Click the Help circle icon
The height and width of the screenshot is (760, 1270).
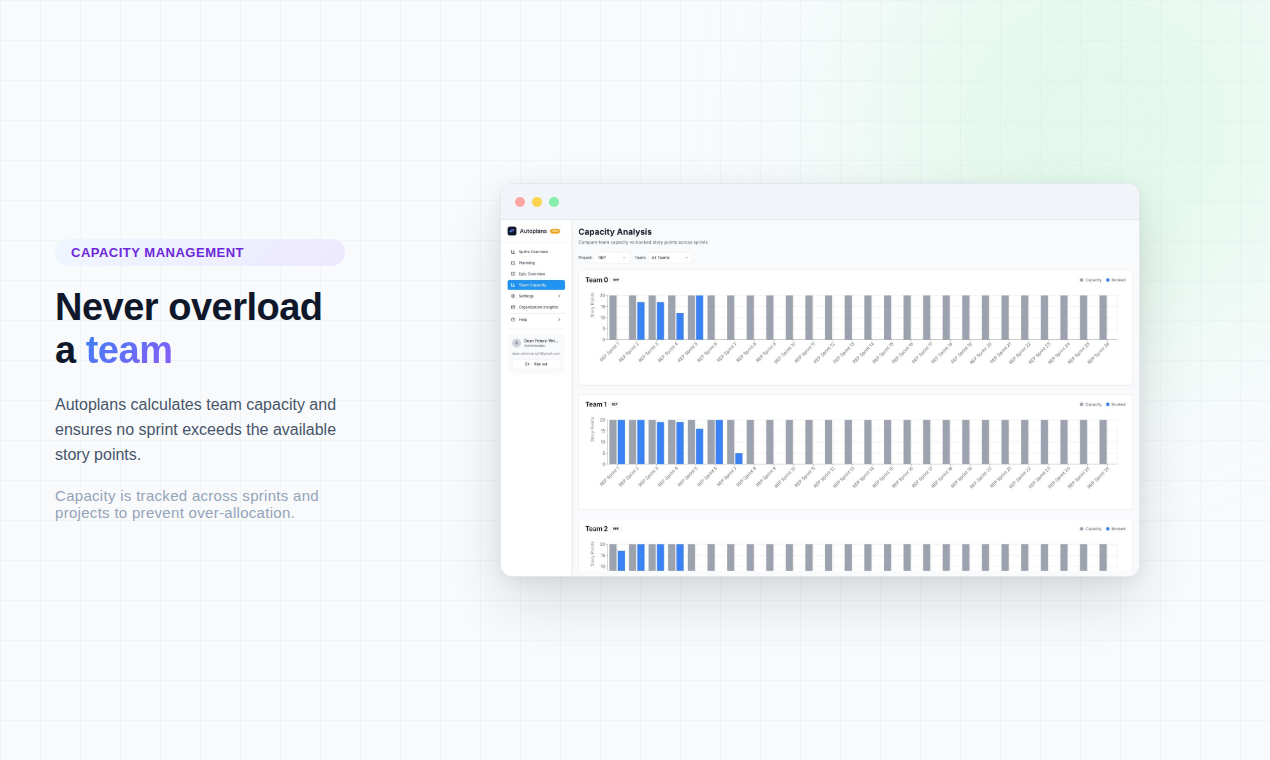[513, 319]
